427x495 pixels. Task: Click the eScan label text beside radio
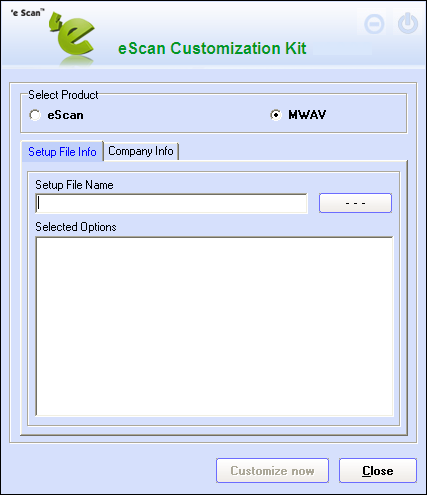pos(65,115)
